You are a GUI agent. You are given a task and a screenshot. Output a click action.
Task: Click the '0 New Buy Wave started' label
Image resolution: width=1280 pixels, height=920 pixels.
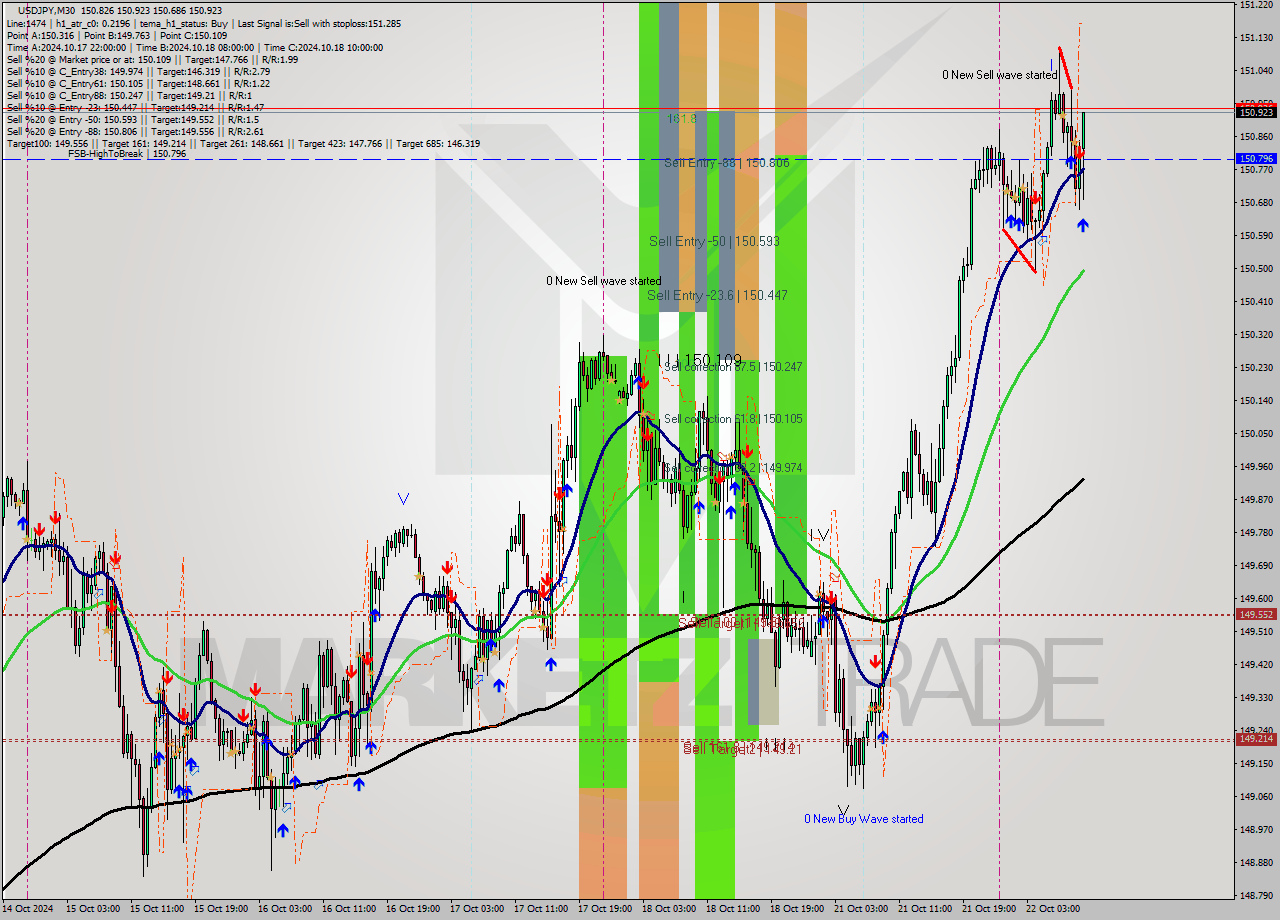click(x=864, y=819)
